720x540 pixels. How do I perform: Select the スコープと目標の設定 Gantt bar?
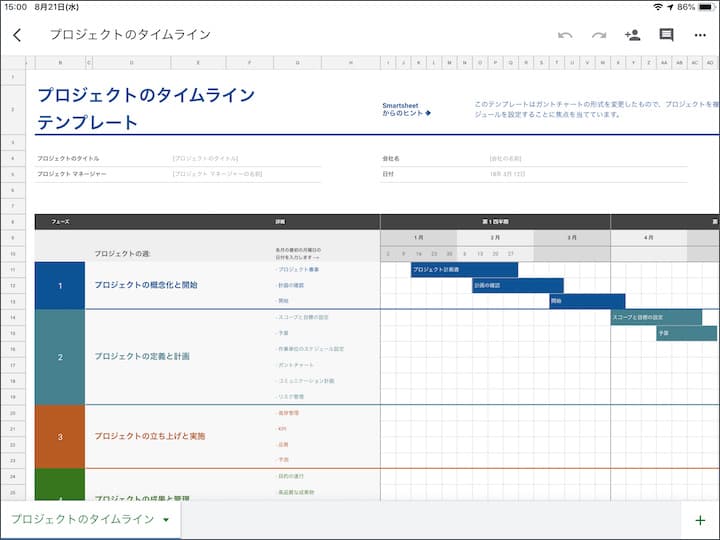click(656, 317)
